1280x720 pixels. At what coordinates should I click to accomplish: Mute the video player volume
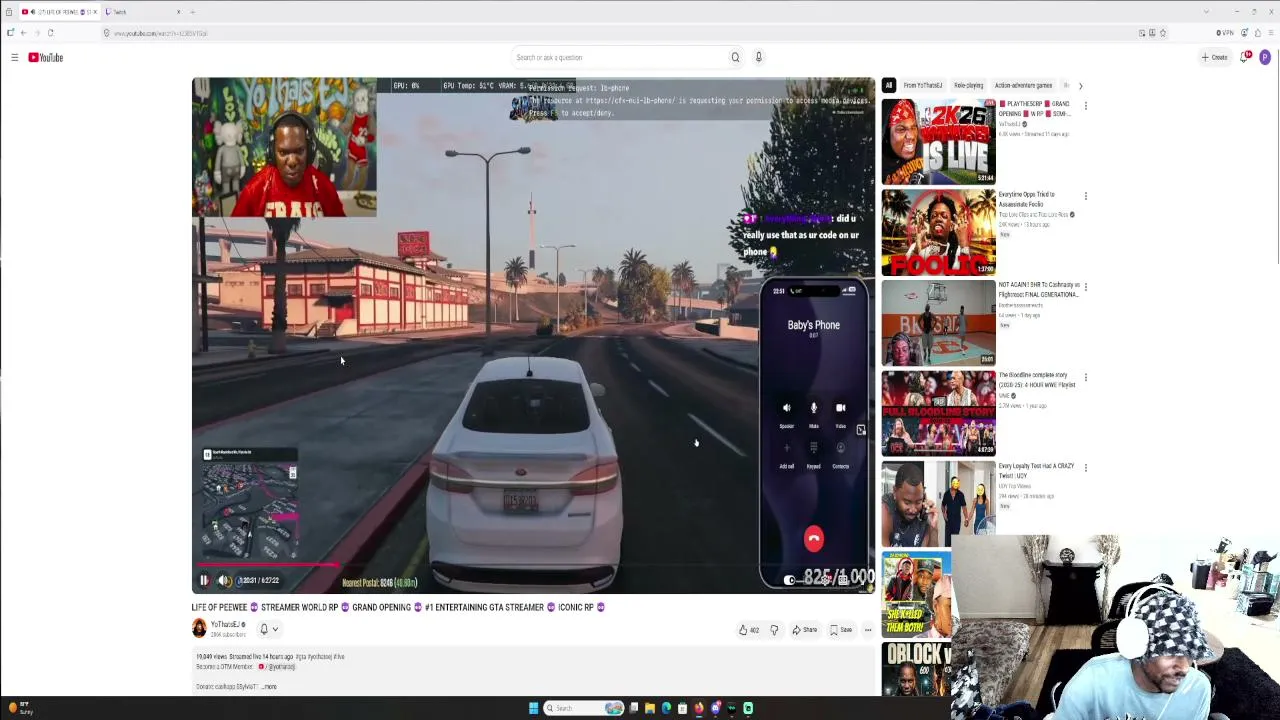[x=224, y=580]
